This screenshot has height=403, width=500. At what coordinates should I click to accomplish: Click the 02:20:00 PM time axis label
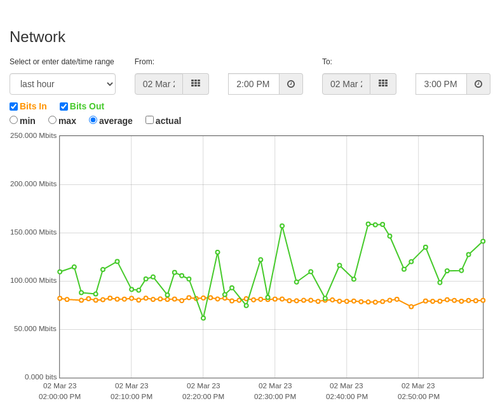[203, 397]
